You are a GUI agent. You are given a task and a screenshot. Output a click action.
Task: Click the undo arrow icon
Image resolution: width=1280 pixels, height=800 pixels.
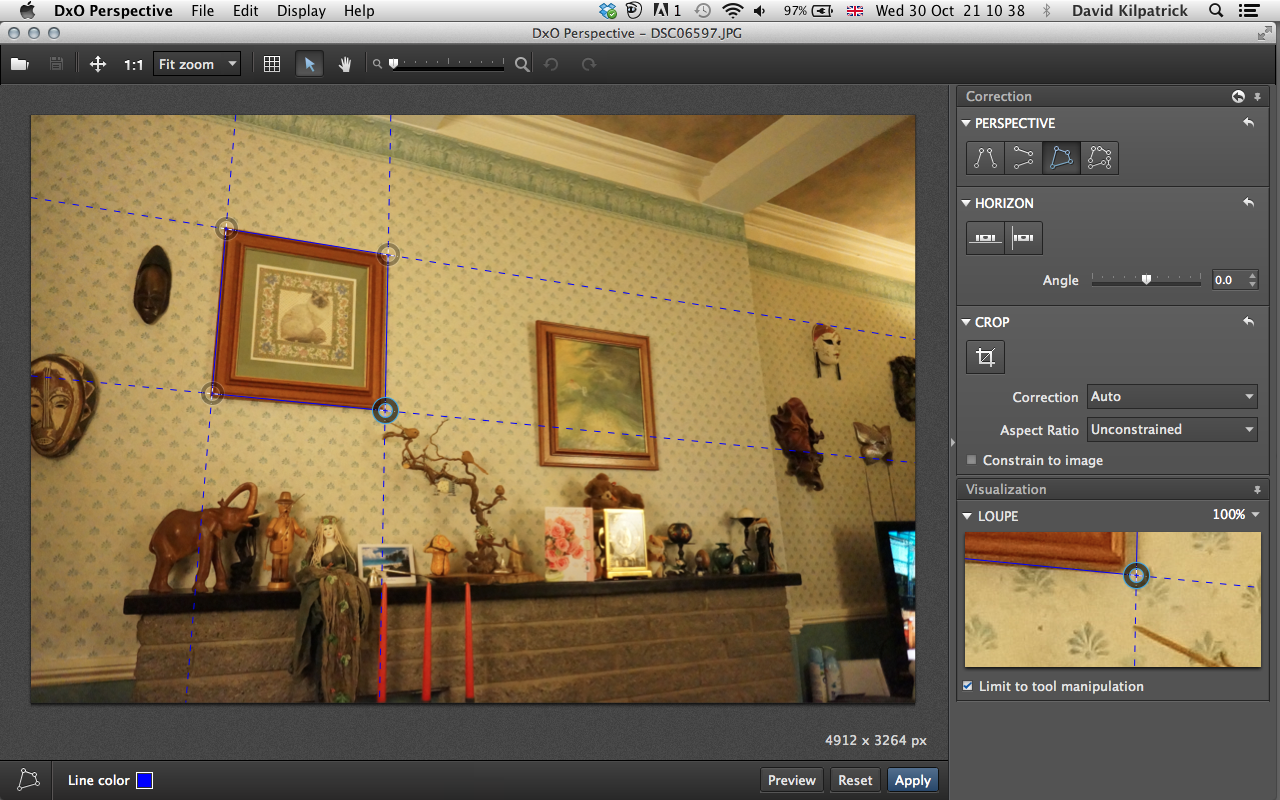pyautogui.click(x=551, y=64)
